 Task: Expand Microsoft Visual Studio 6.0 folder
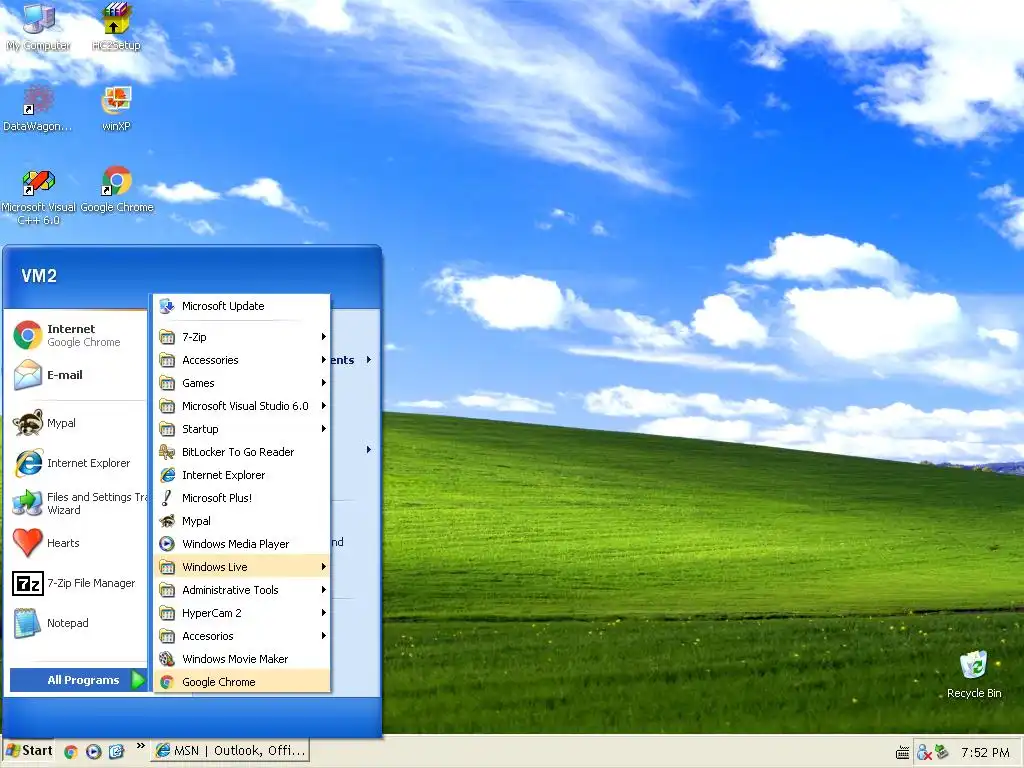[242, 406]
